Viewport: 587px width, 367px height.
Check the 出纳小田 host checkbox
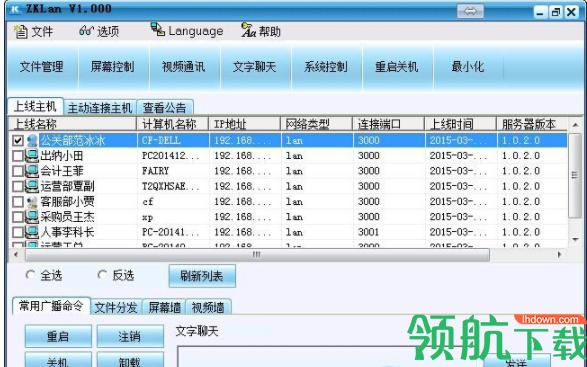[x=18, y=156]
